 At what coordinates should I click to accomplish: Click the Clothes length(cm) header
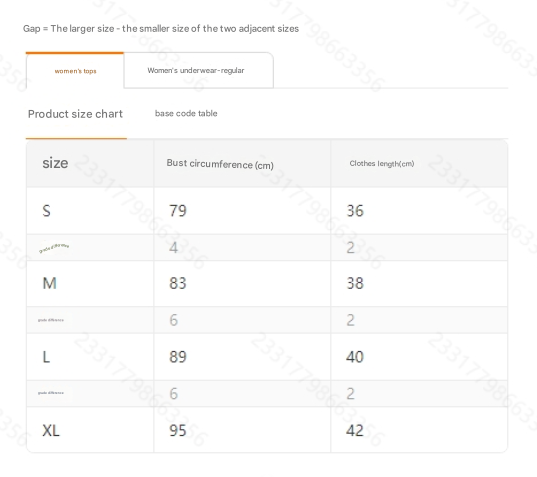coord(382,164)
